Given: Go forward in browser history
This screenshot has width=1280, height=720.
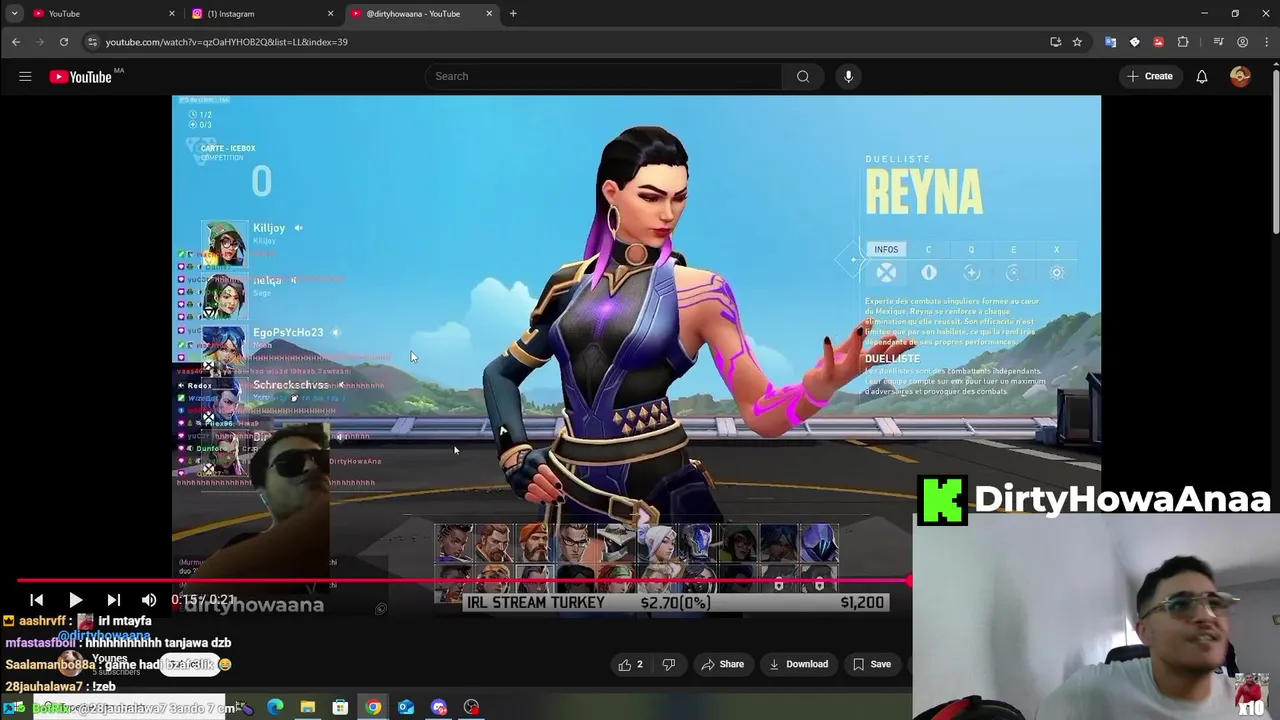Looking at the screenshot, I should [x=40, y=42].
